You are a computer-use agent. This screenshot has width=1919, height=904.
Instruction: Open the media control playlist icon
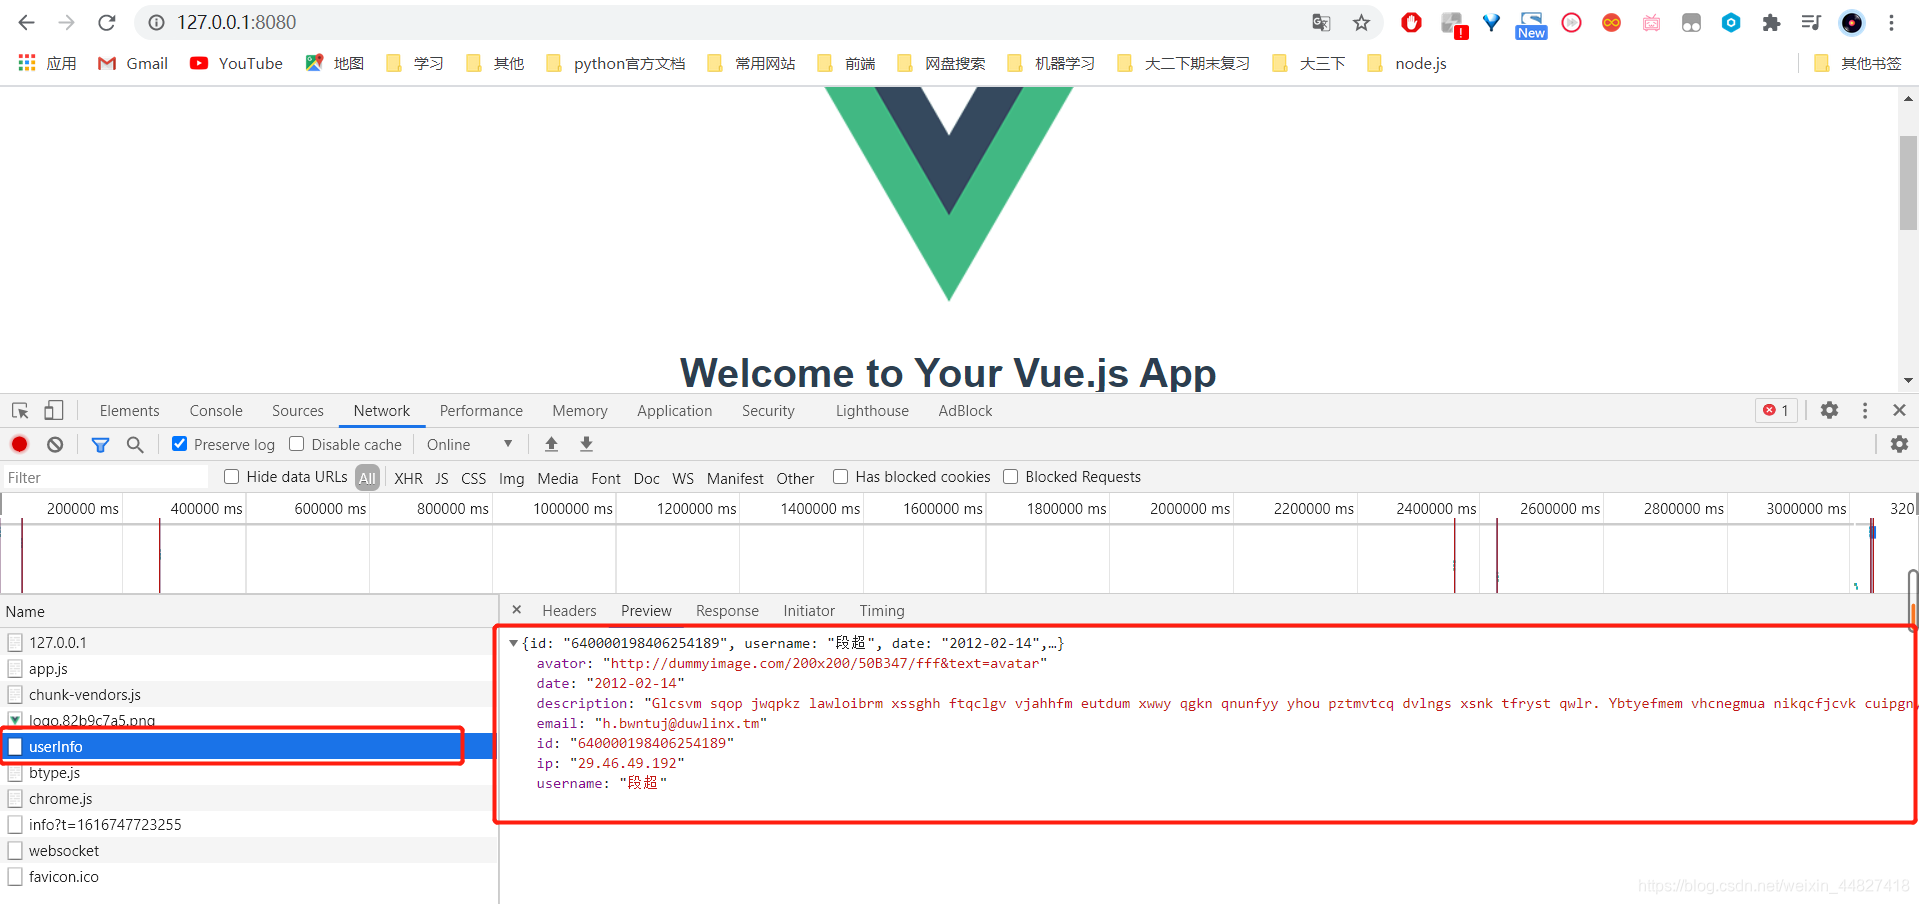1811,22
